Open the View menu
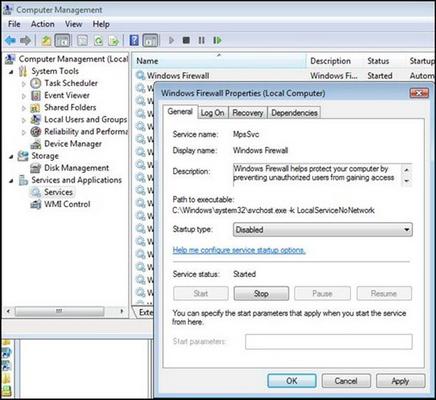 [x=74, y=24]
